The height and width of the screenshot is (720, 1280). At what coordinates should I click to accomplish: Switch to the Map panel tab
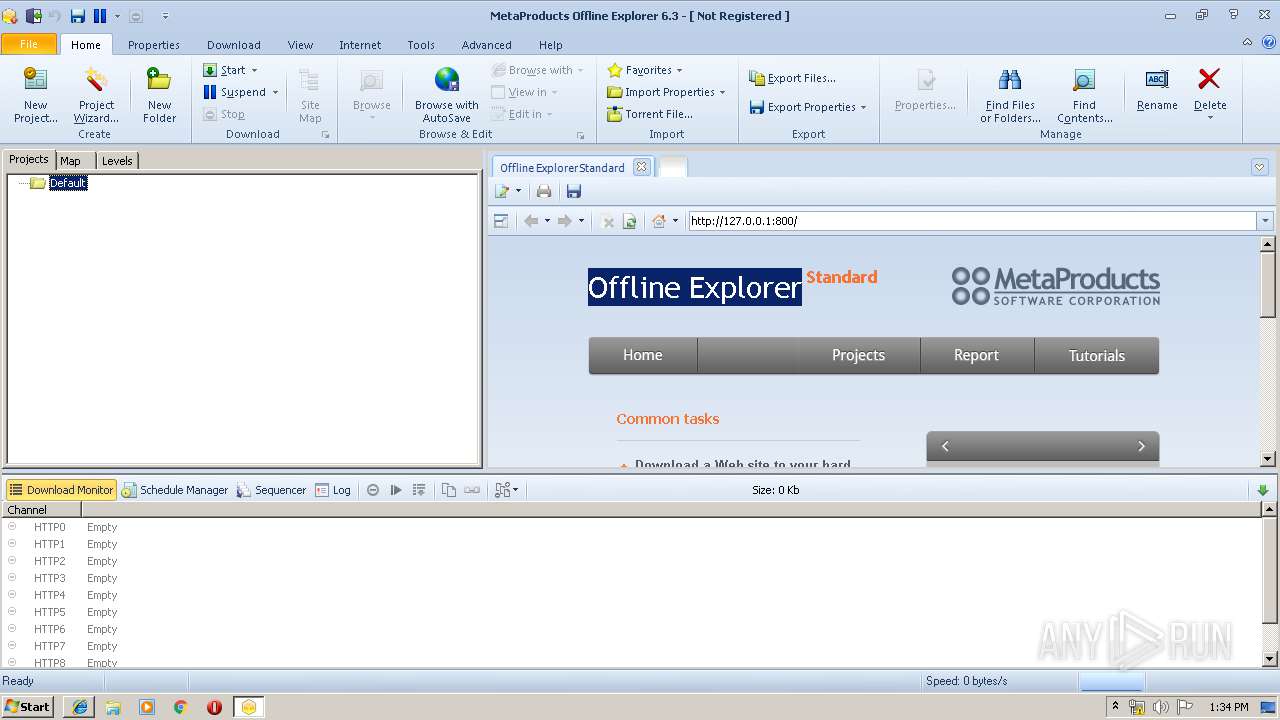[x=70, y=160]
